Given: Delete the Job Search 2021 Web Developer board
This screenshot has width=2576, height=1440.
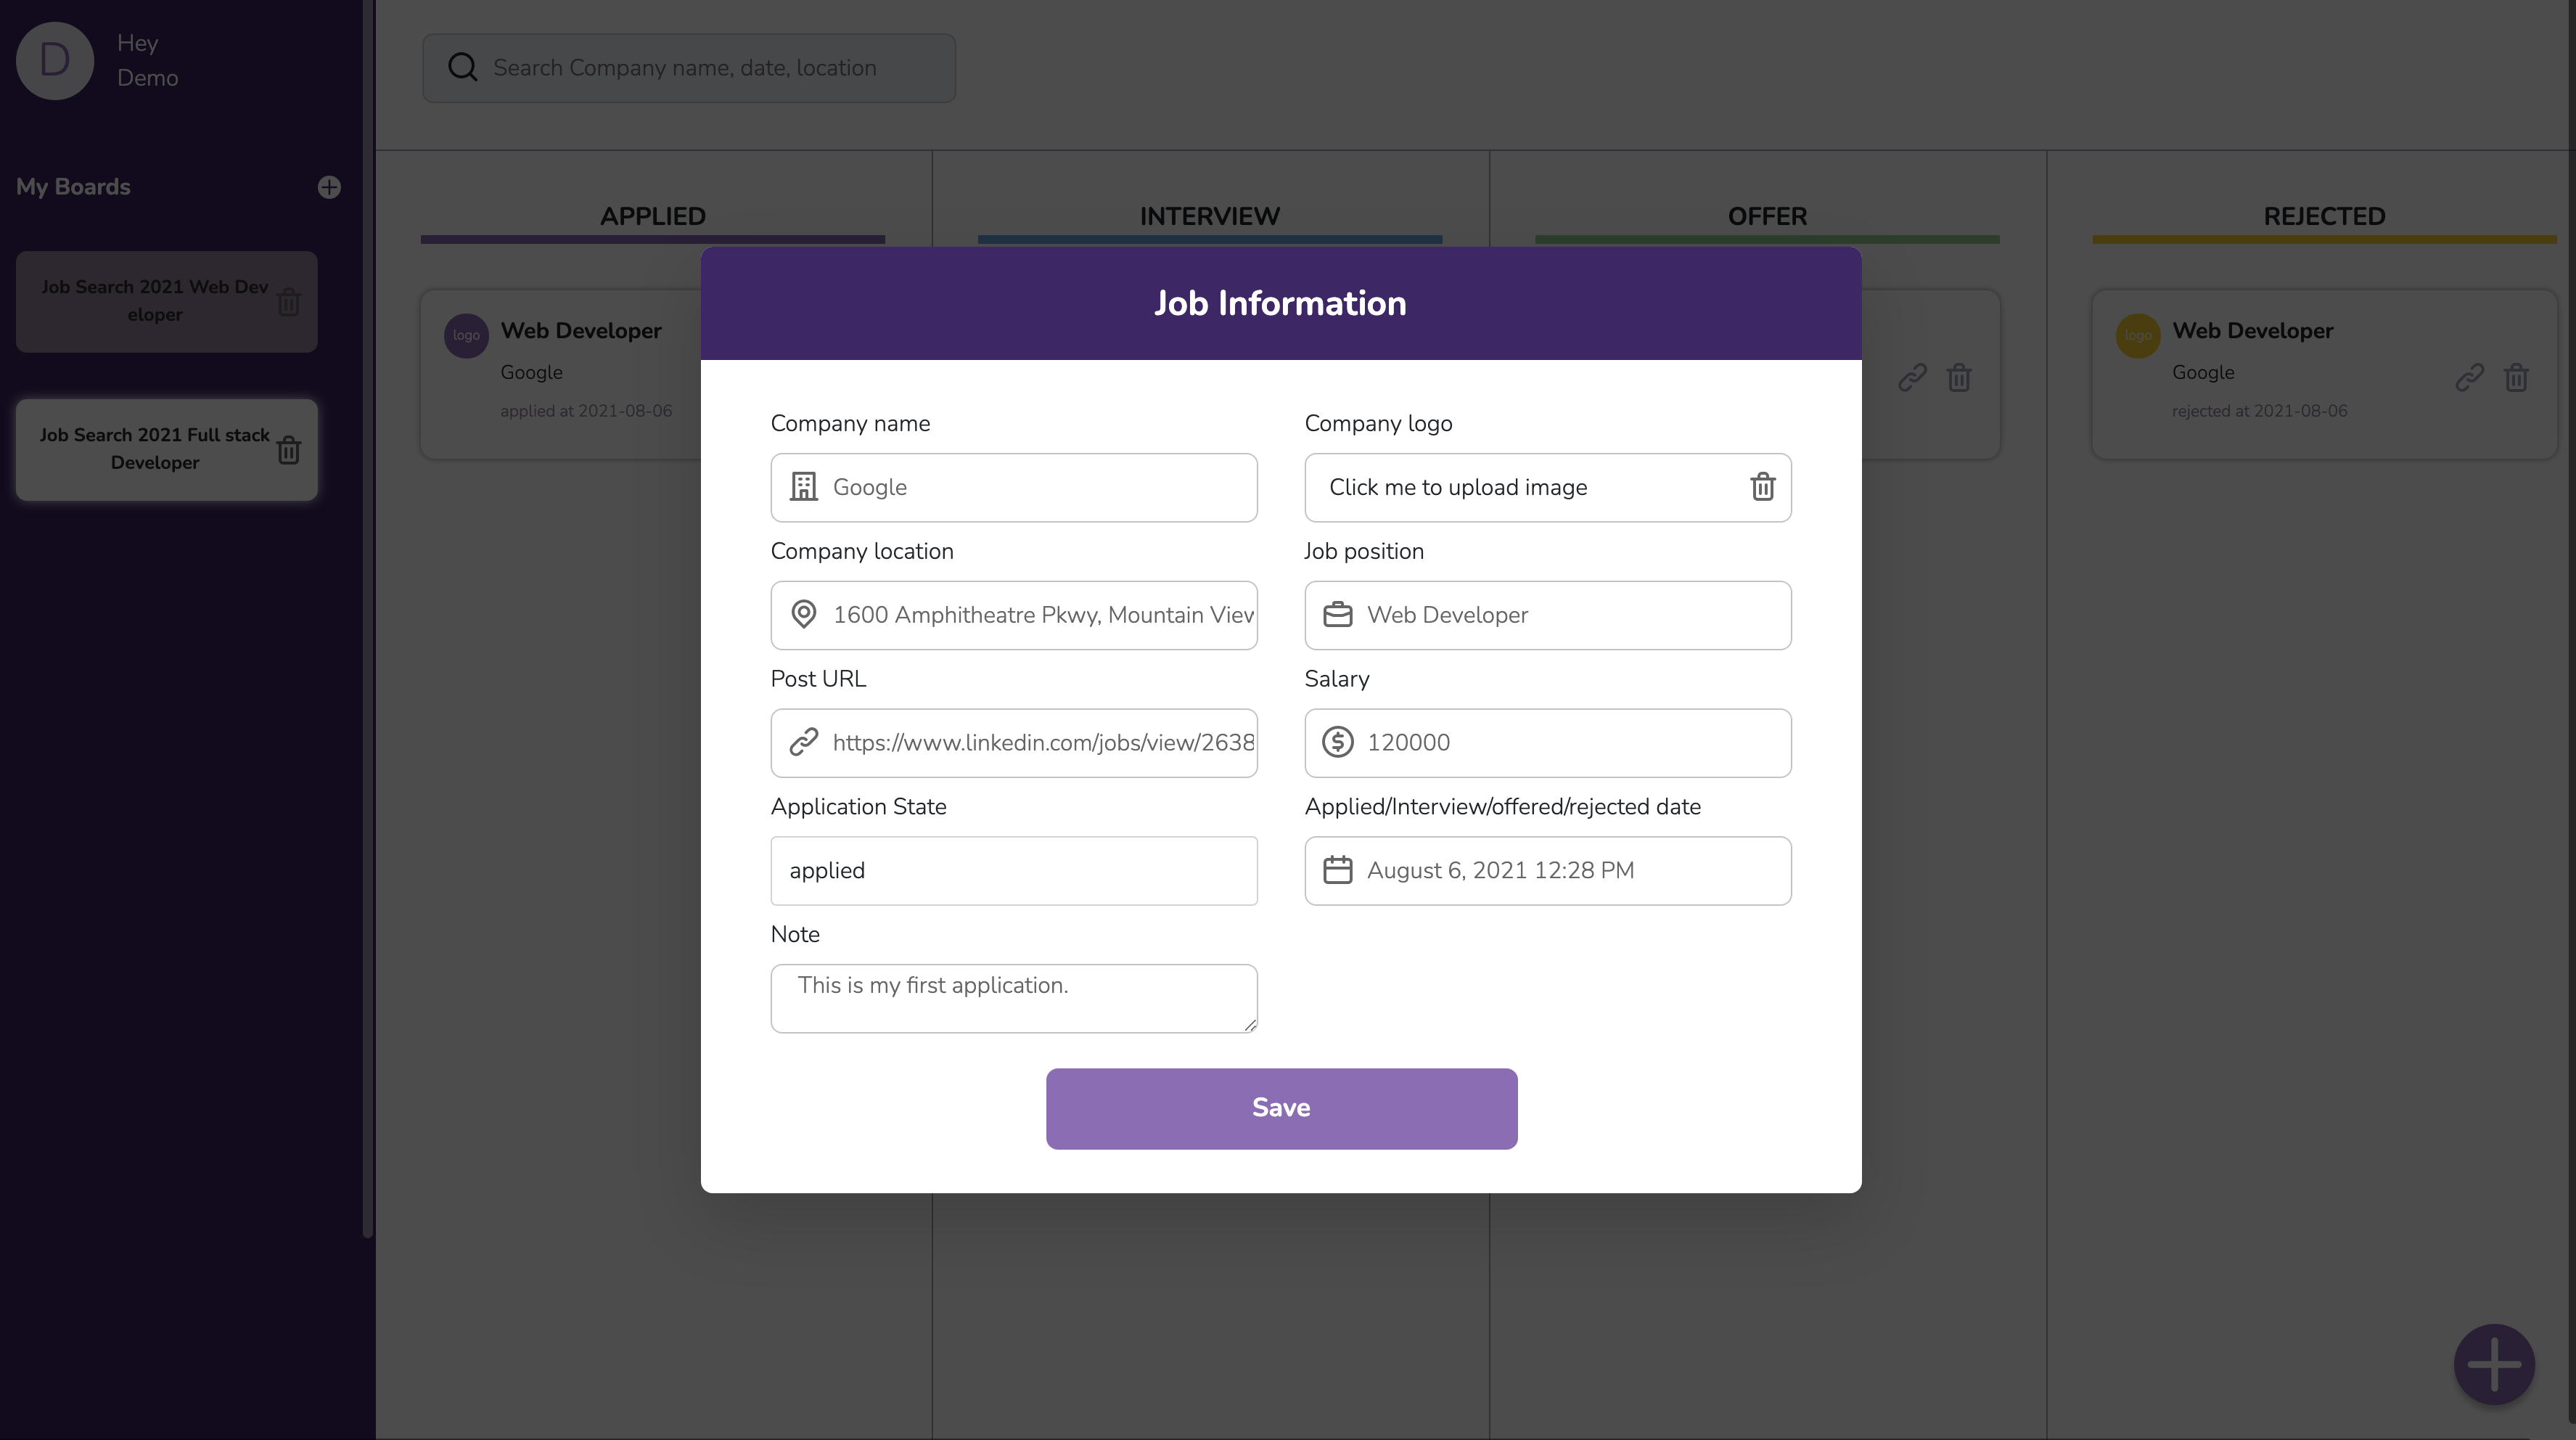Looking at the screenshot, I should [289, 301].
